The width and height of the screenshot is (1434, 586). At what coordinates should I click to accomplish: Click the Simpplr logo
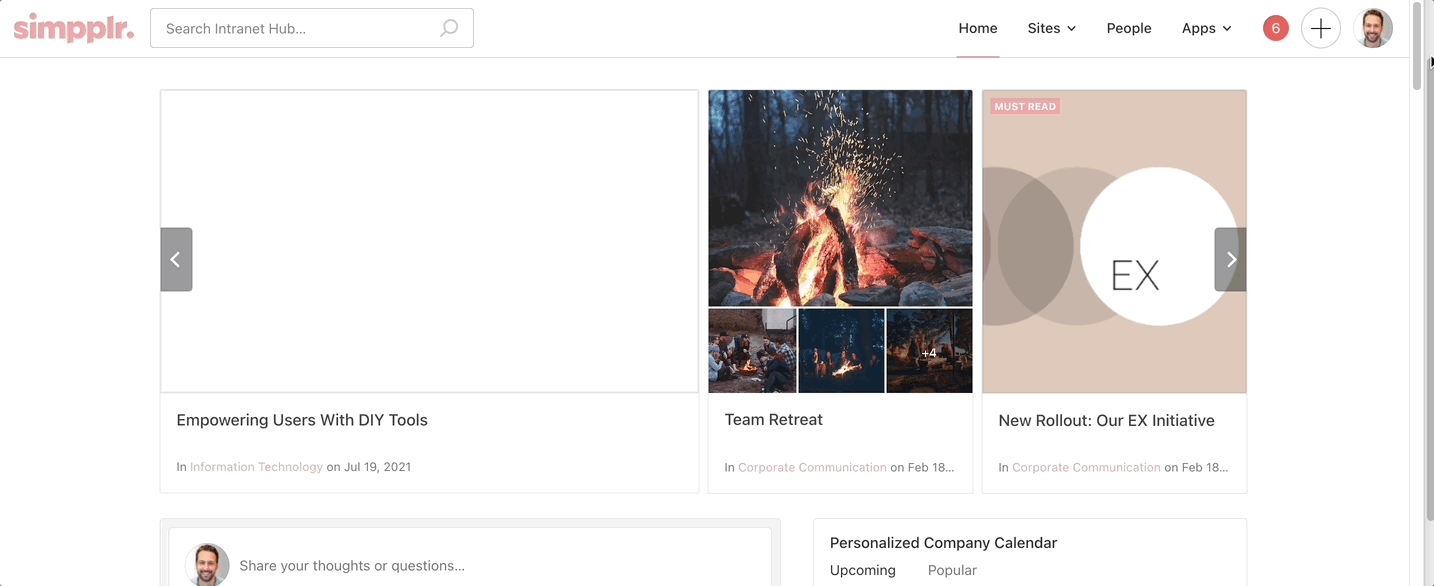[x=73, y=28]
